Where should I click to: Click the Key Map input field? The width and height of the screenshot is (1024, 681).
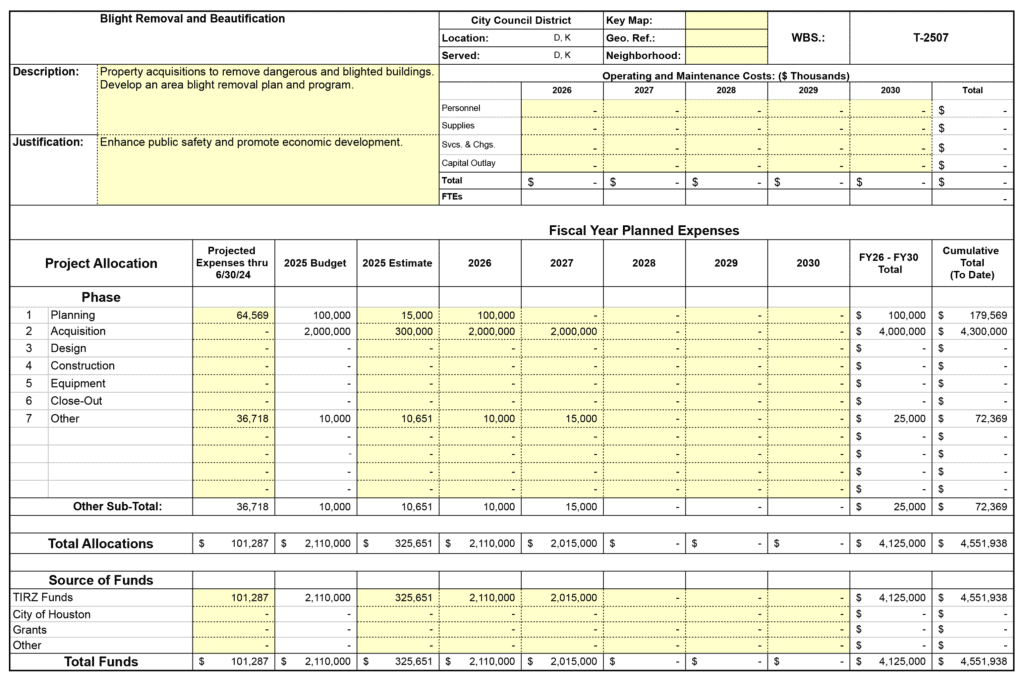pos(726,20)
